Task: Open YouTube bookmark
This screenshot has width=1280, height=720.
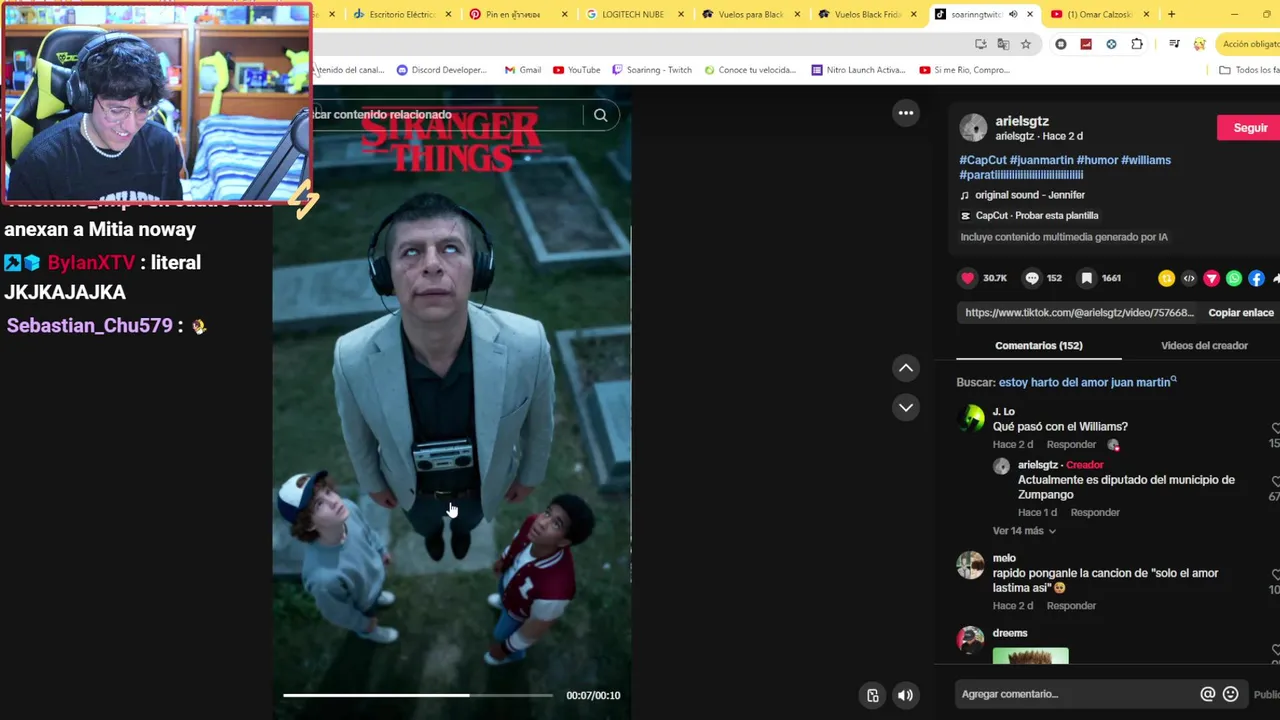Action: 577,70
